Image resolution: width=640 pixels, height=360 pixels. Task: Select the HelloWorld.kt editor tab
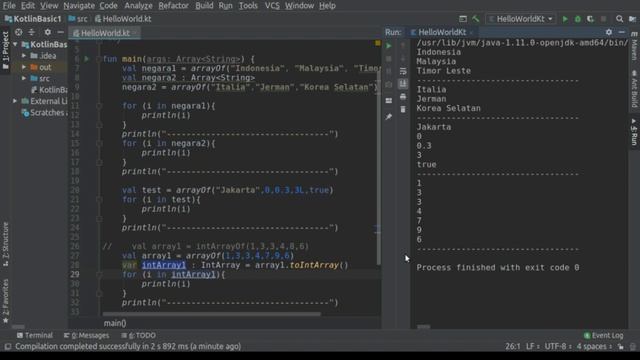(x=105, y=33)
